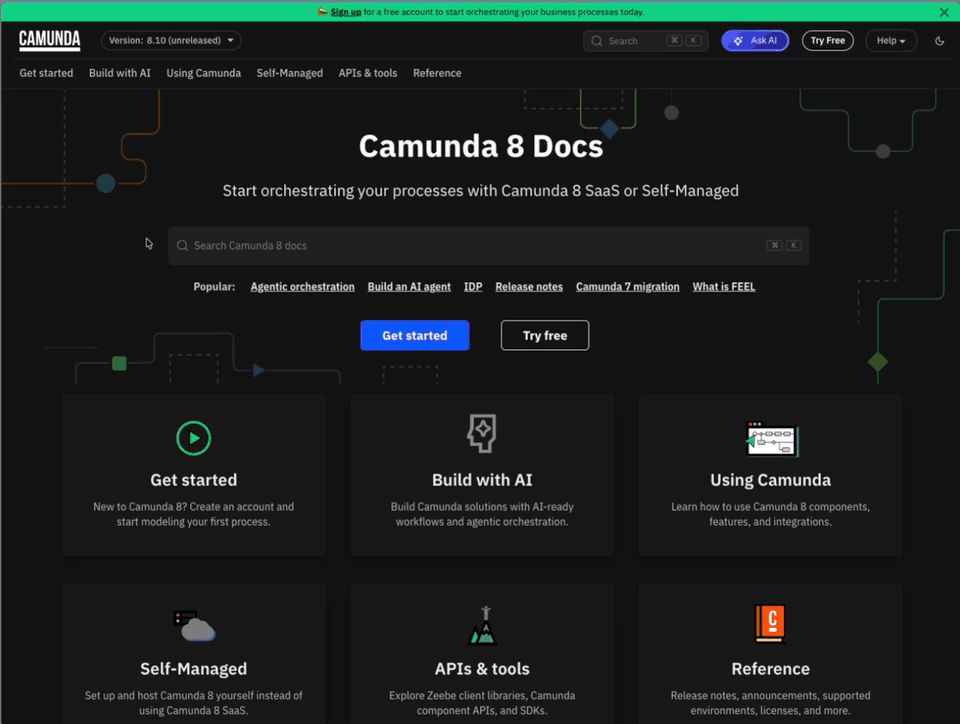Click magnifier icon in main search bar

click(x=182, y=245)
